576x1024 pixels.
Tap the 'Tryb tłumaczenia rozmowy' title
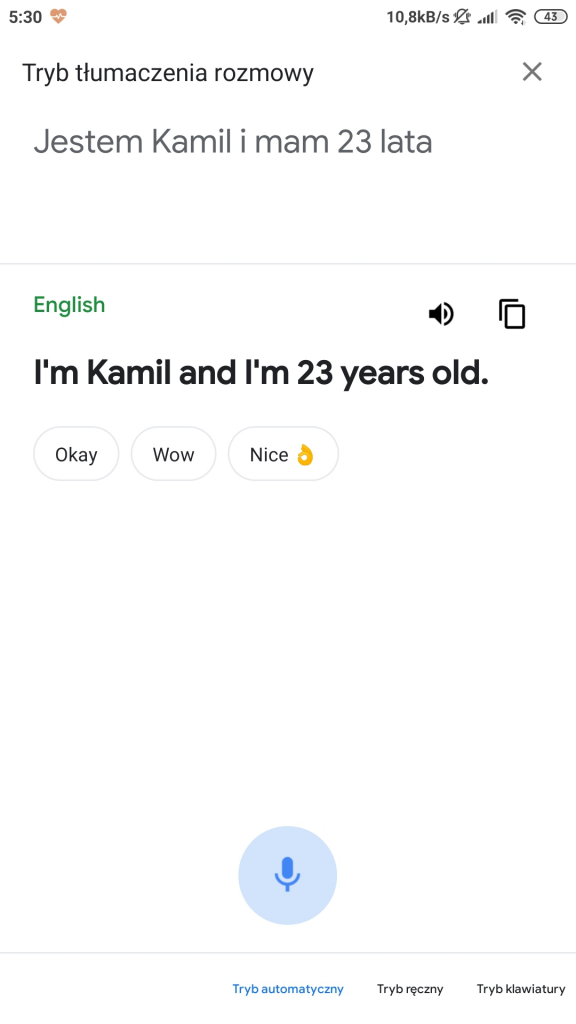point(168,72)
